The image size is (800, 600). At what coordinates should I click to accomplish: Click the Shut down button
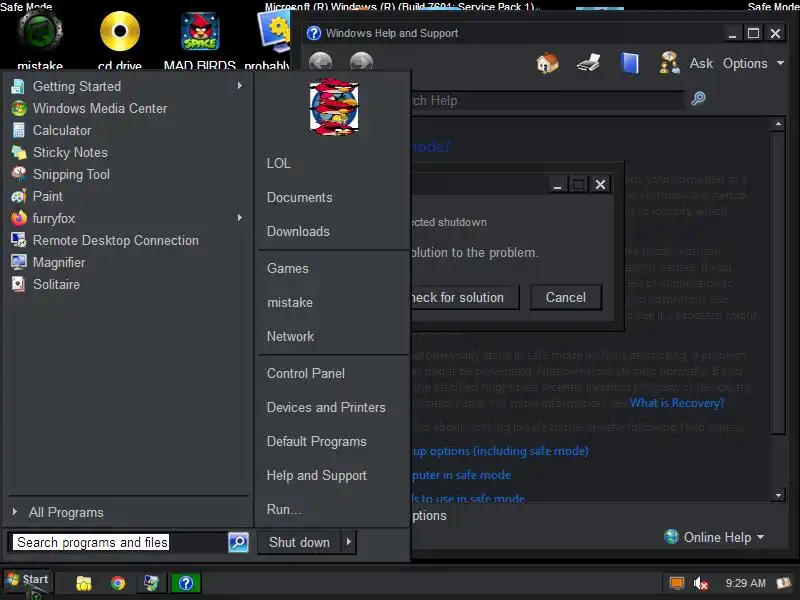(299, 542)
